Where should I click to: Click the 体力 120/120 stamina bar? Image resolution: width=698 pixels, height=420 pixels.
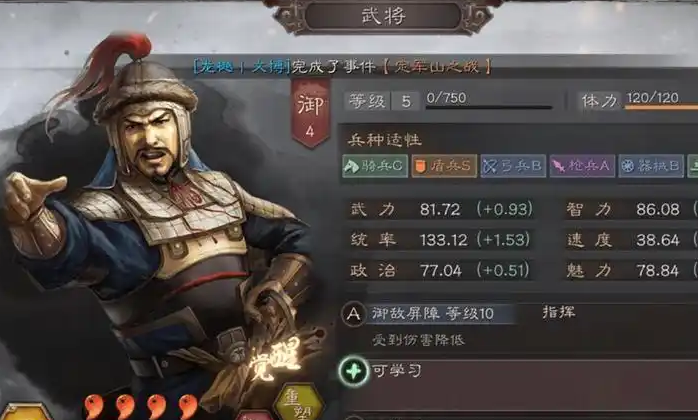click(x=661, y=106)
